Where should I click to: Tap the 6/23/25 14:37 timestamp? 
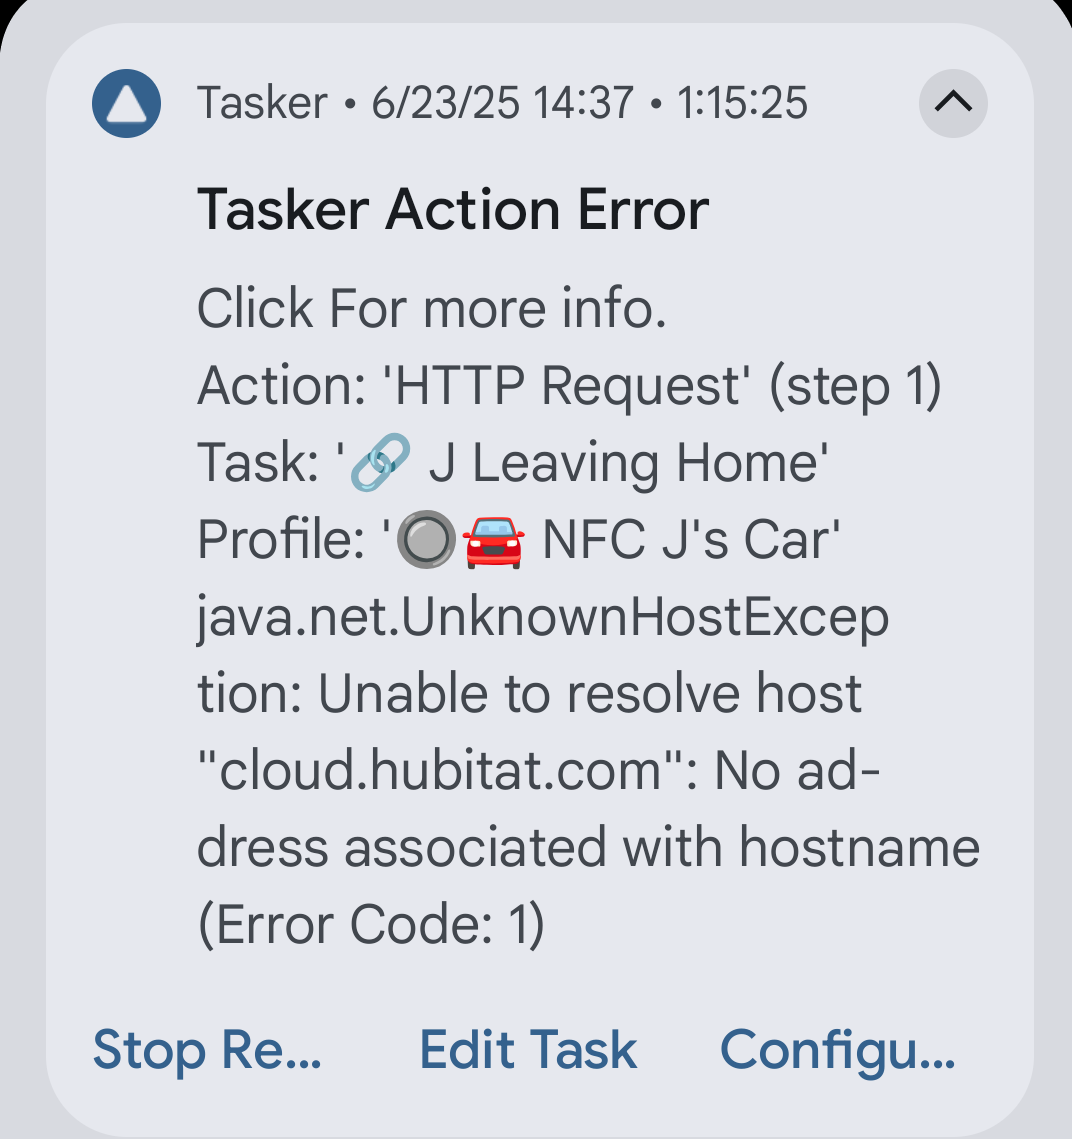502,103
